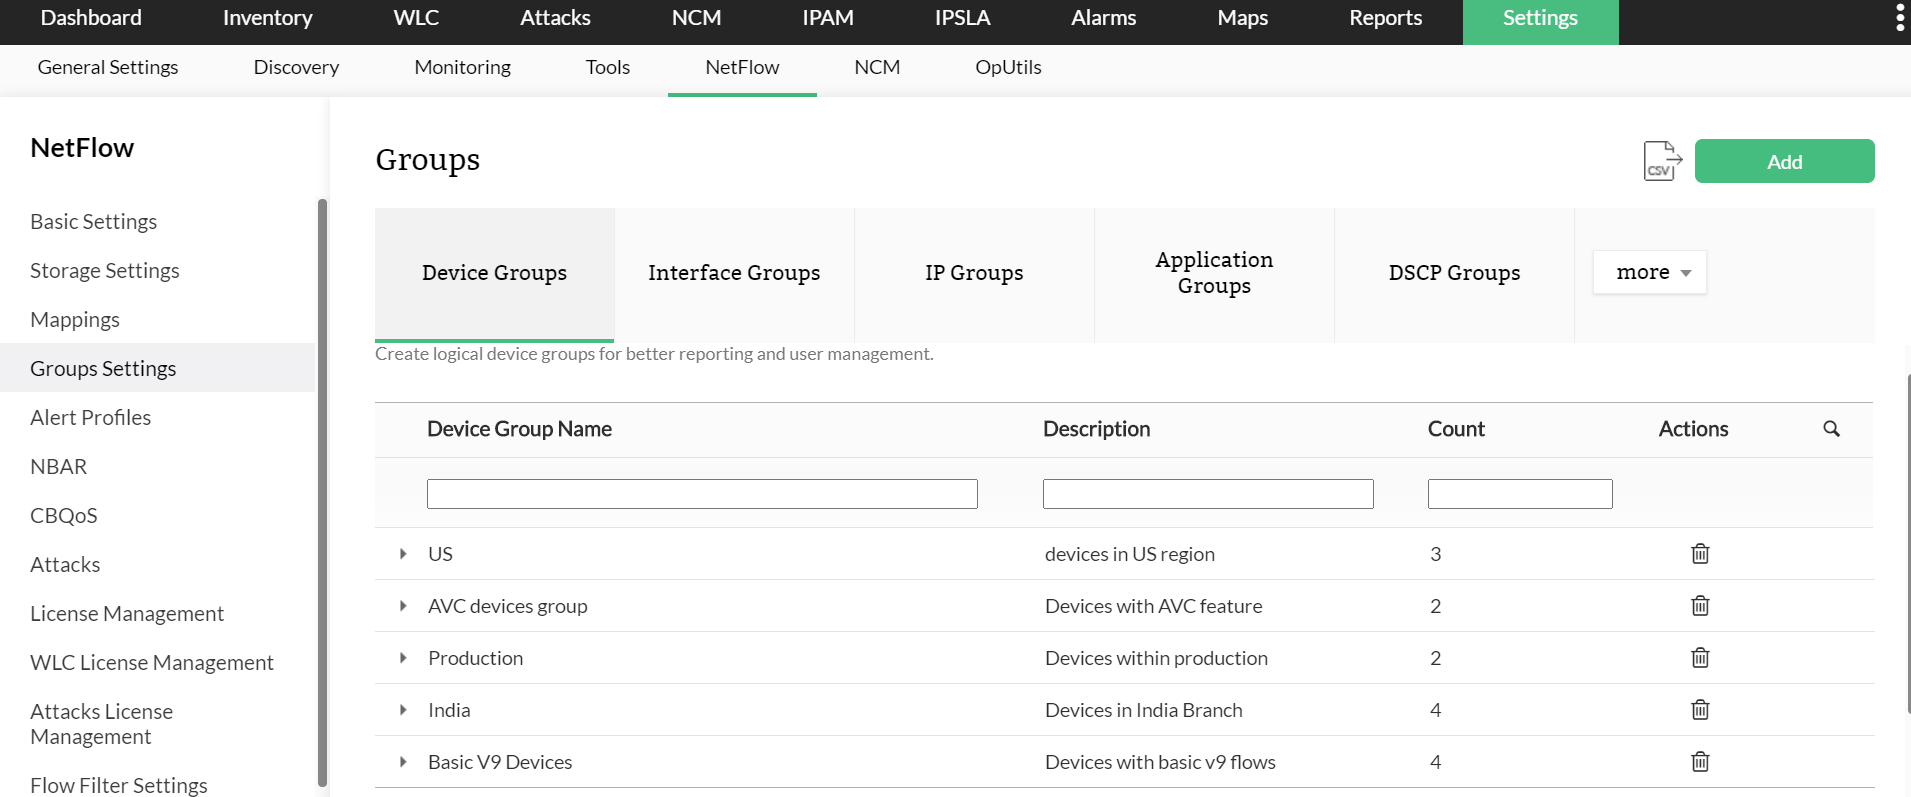This screenshot has width=1911, height=797.
Task: Click the green Add button
Action: pos(1784,161)
